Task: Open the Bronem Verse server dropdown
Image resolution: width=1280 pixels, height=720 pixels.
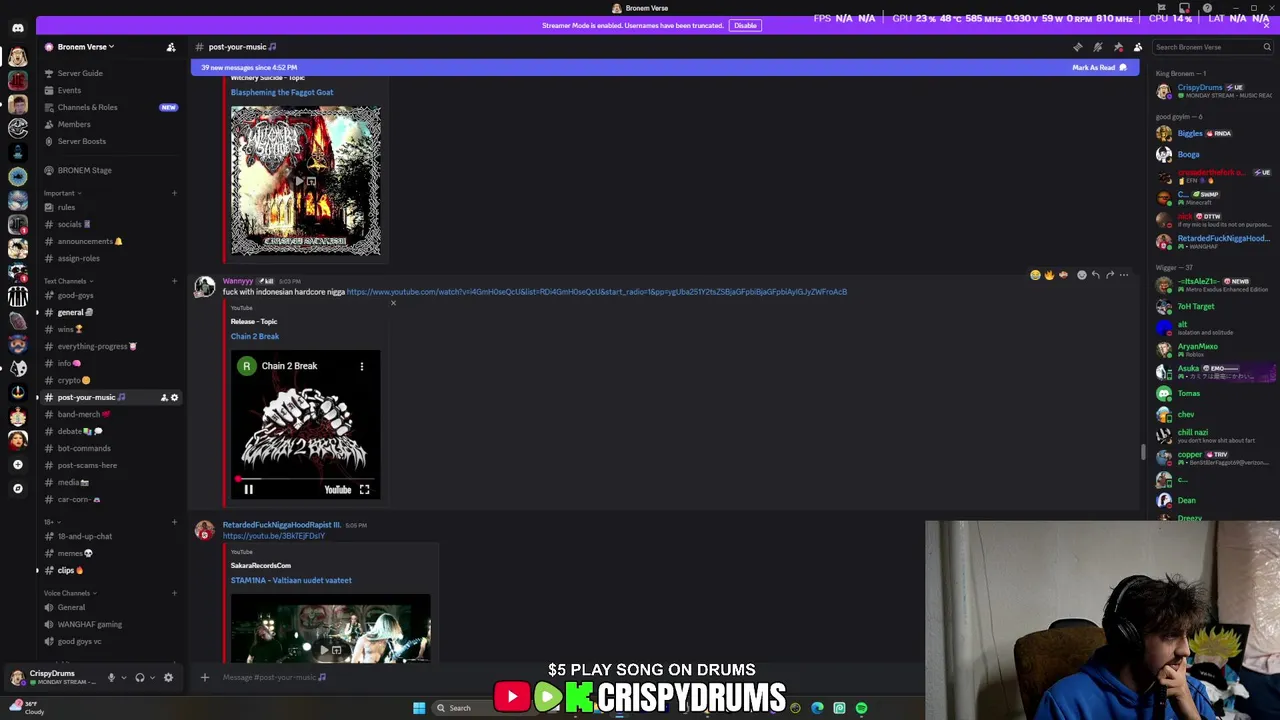Action: click(86, 47)
